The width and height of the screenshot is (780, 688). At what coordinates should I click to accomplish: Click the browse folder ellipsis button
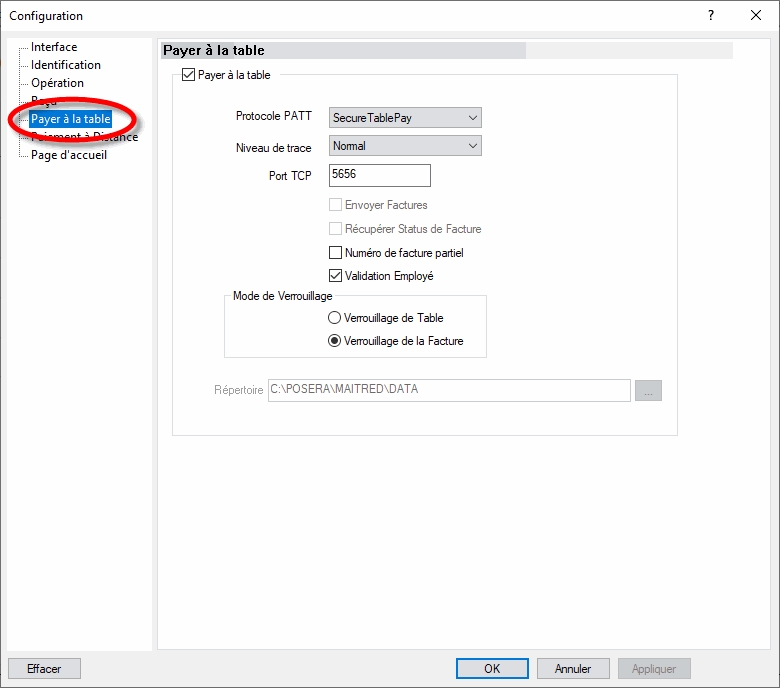click(x=648, y=391)
